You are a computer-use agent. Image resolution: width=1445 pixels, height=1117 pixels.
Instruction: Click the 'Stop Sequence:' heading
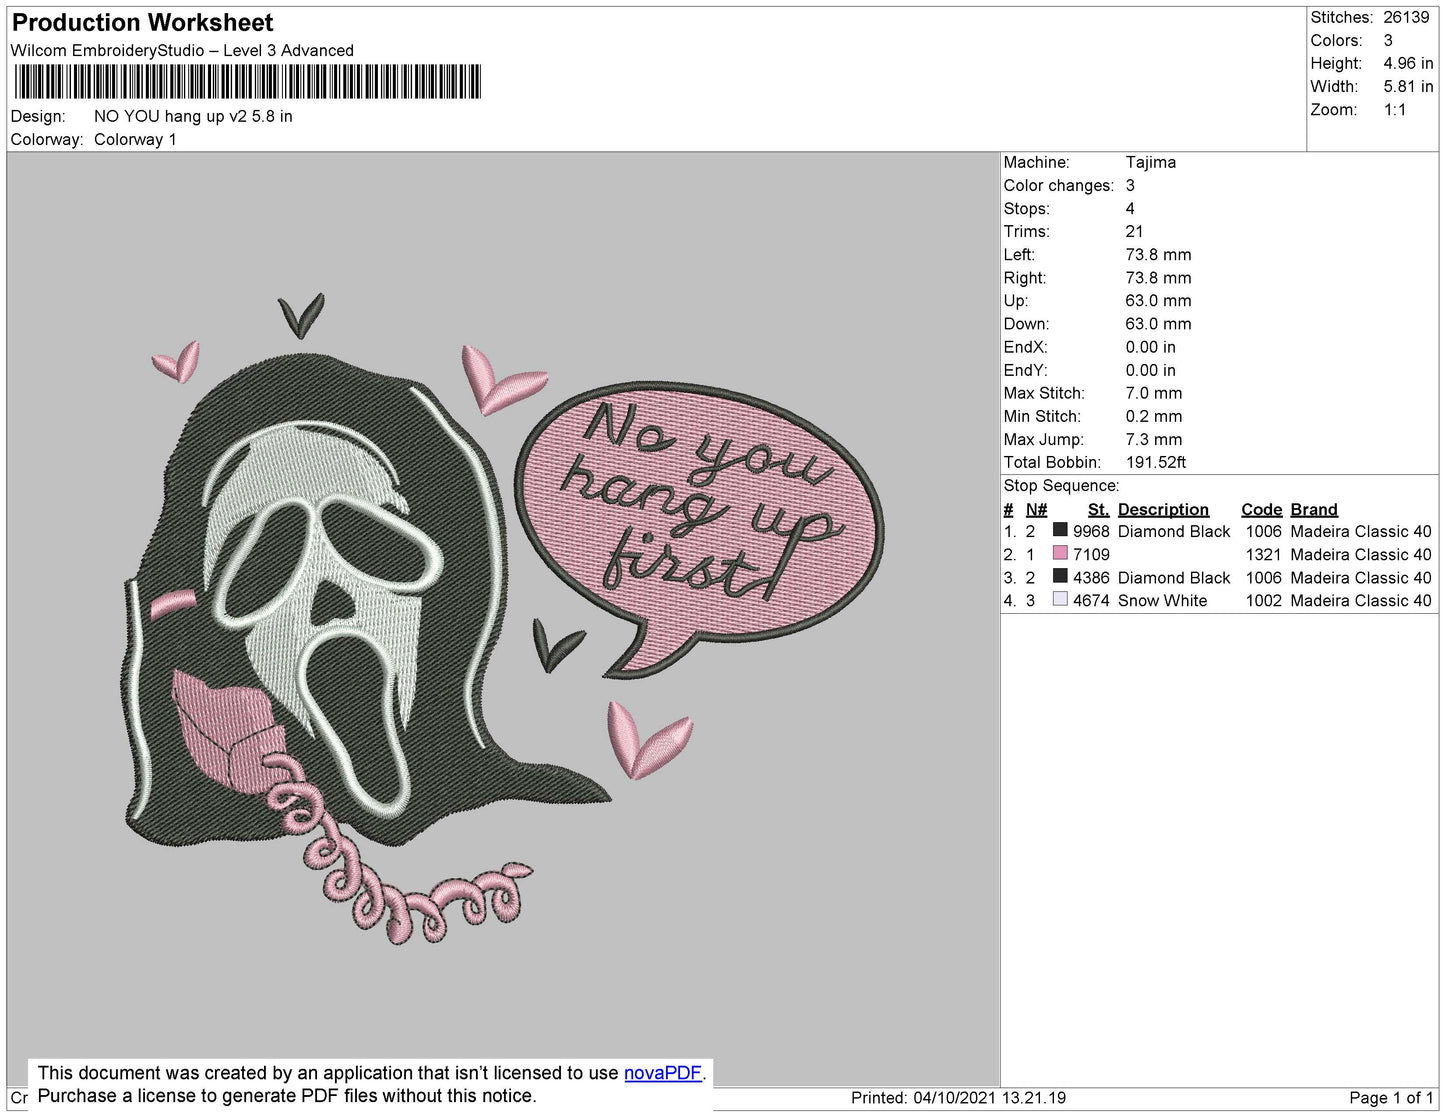(x=1062, y=485)
